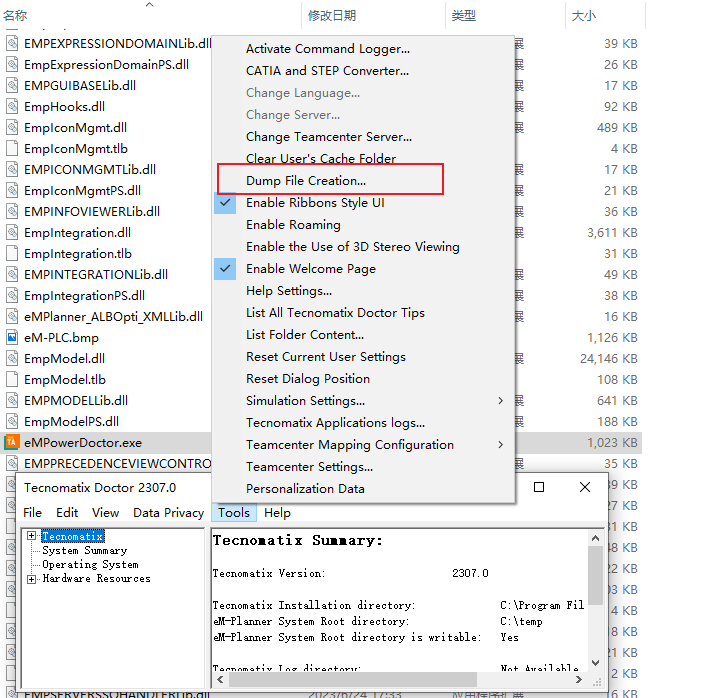The image size is (713, 698).
Task: Open List Folder Content entry
Action: [x=305, y=335]
